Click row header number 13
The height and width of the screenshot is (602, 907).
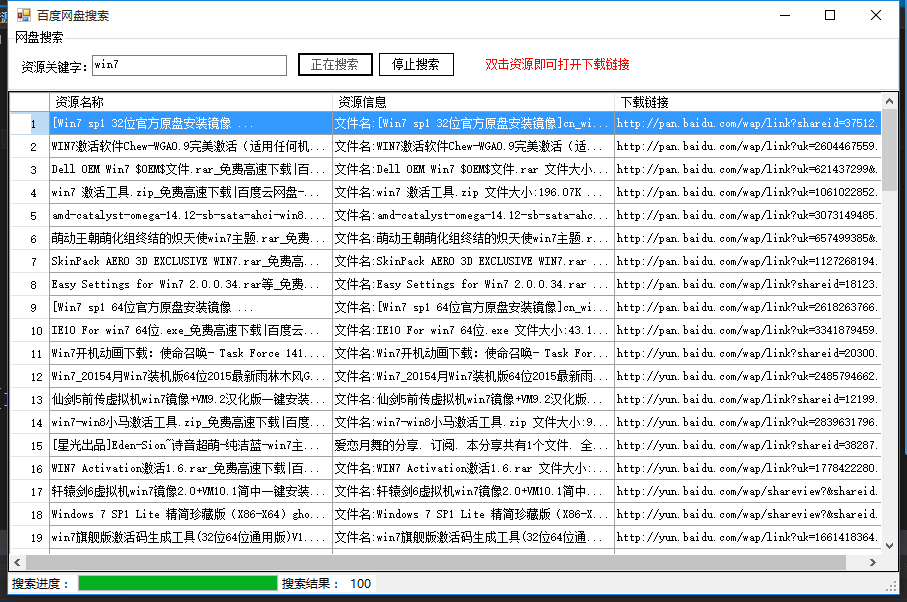pyautogui.click(x=30, y=399)
